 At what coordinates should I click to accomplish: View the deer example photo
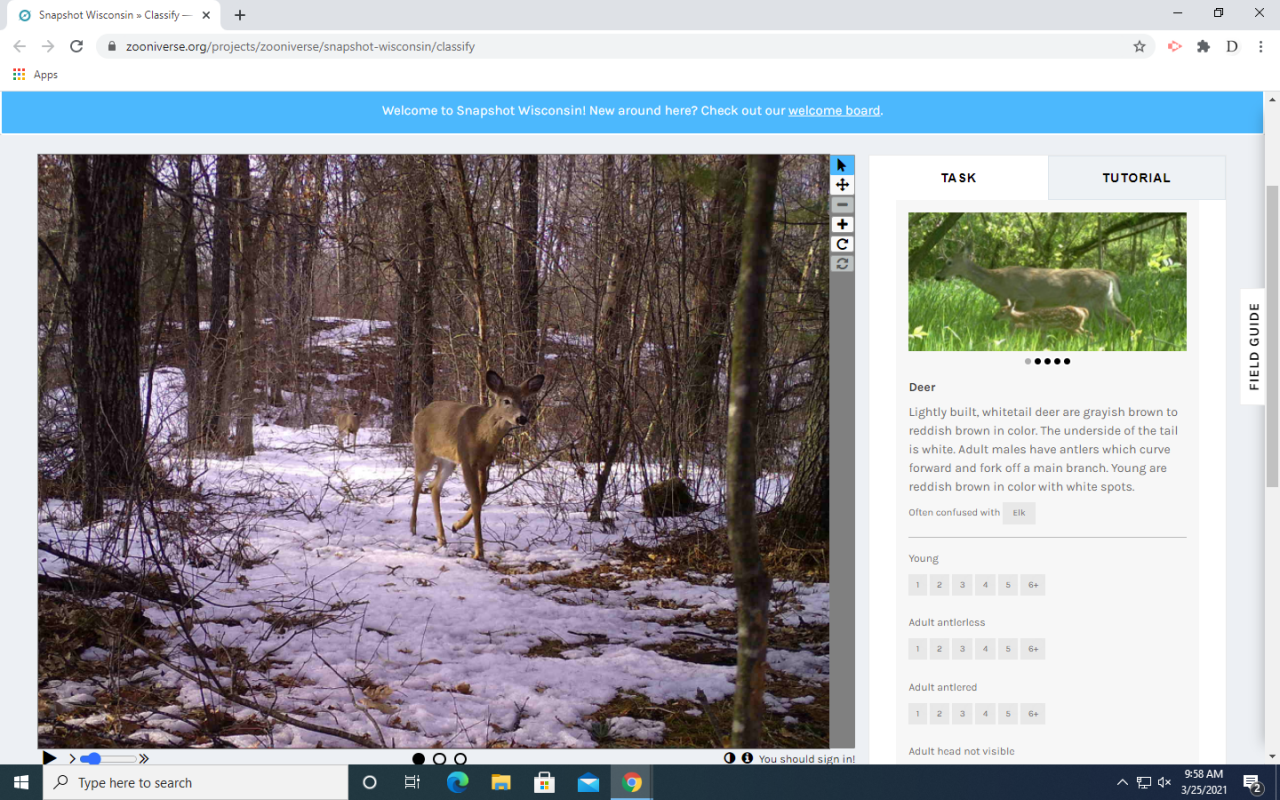1047,281
